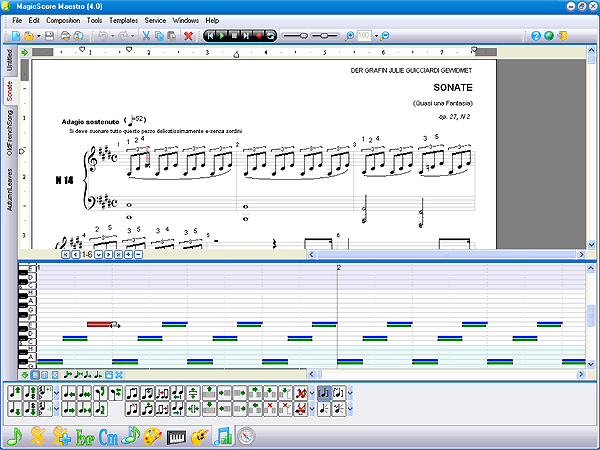Open the zoom percentage dropdown arrow

tap(376, 36)
